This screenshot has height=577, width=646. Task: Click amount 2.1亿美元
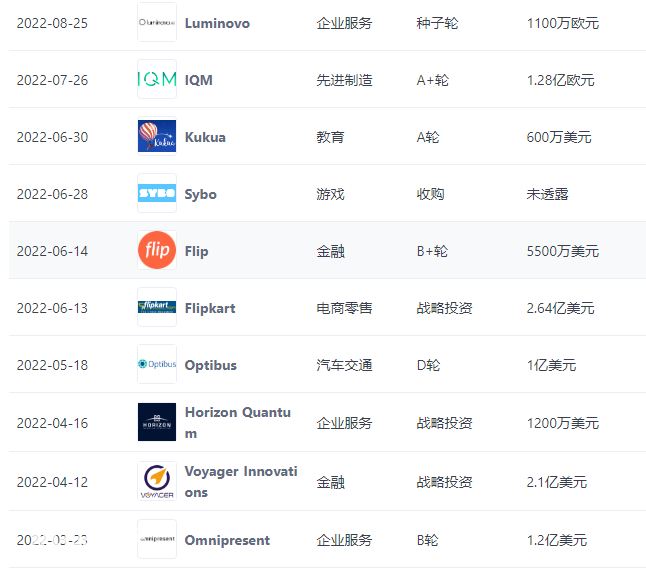pos(557,482)
